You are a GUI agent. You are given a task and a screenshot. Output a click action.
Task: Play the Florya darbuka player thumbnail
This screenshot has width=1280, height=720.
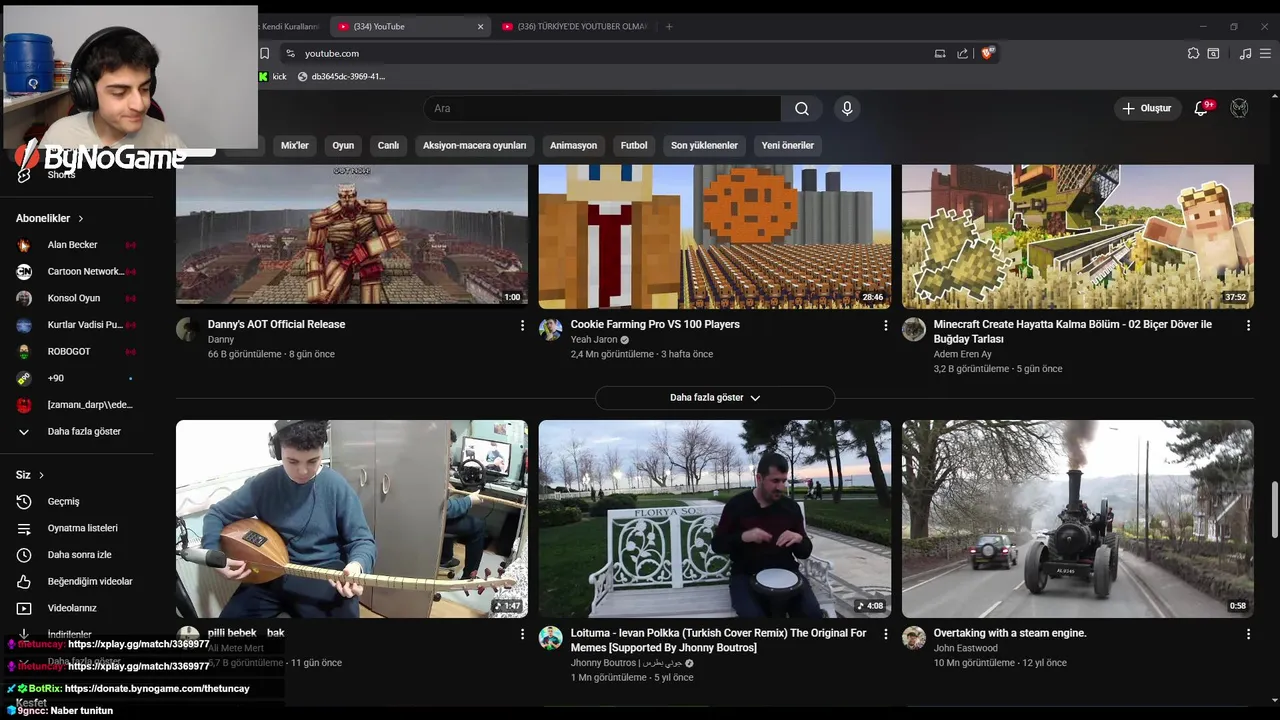pos(715,519)
